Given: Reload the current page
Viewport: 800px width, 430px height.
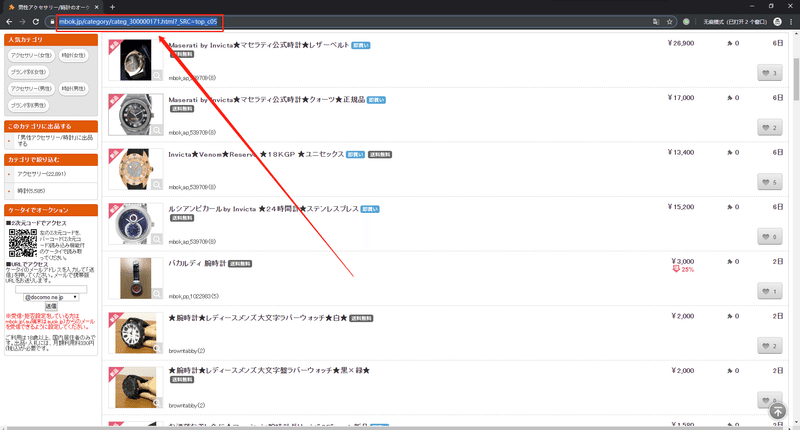Looking at the screenshot, I should (36, 21).
